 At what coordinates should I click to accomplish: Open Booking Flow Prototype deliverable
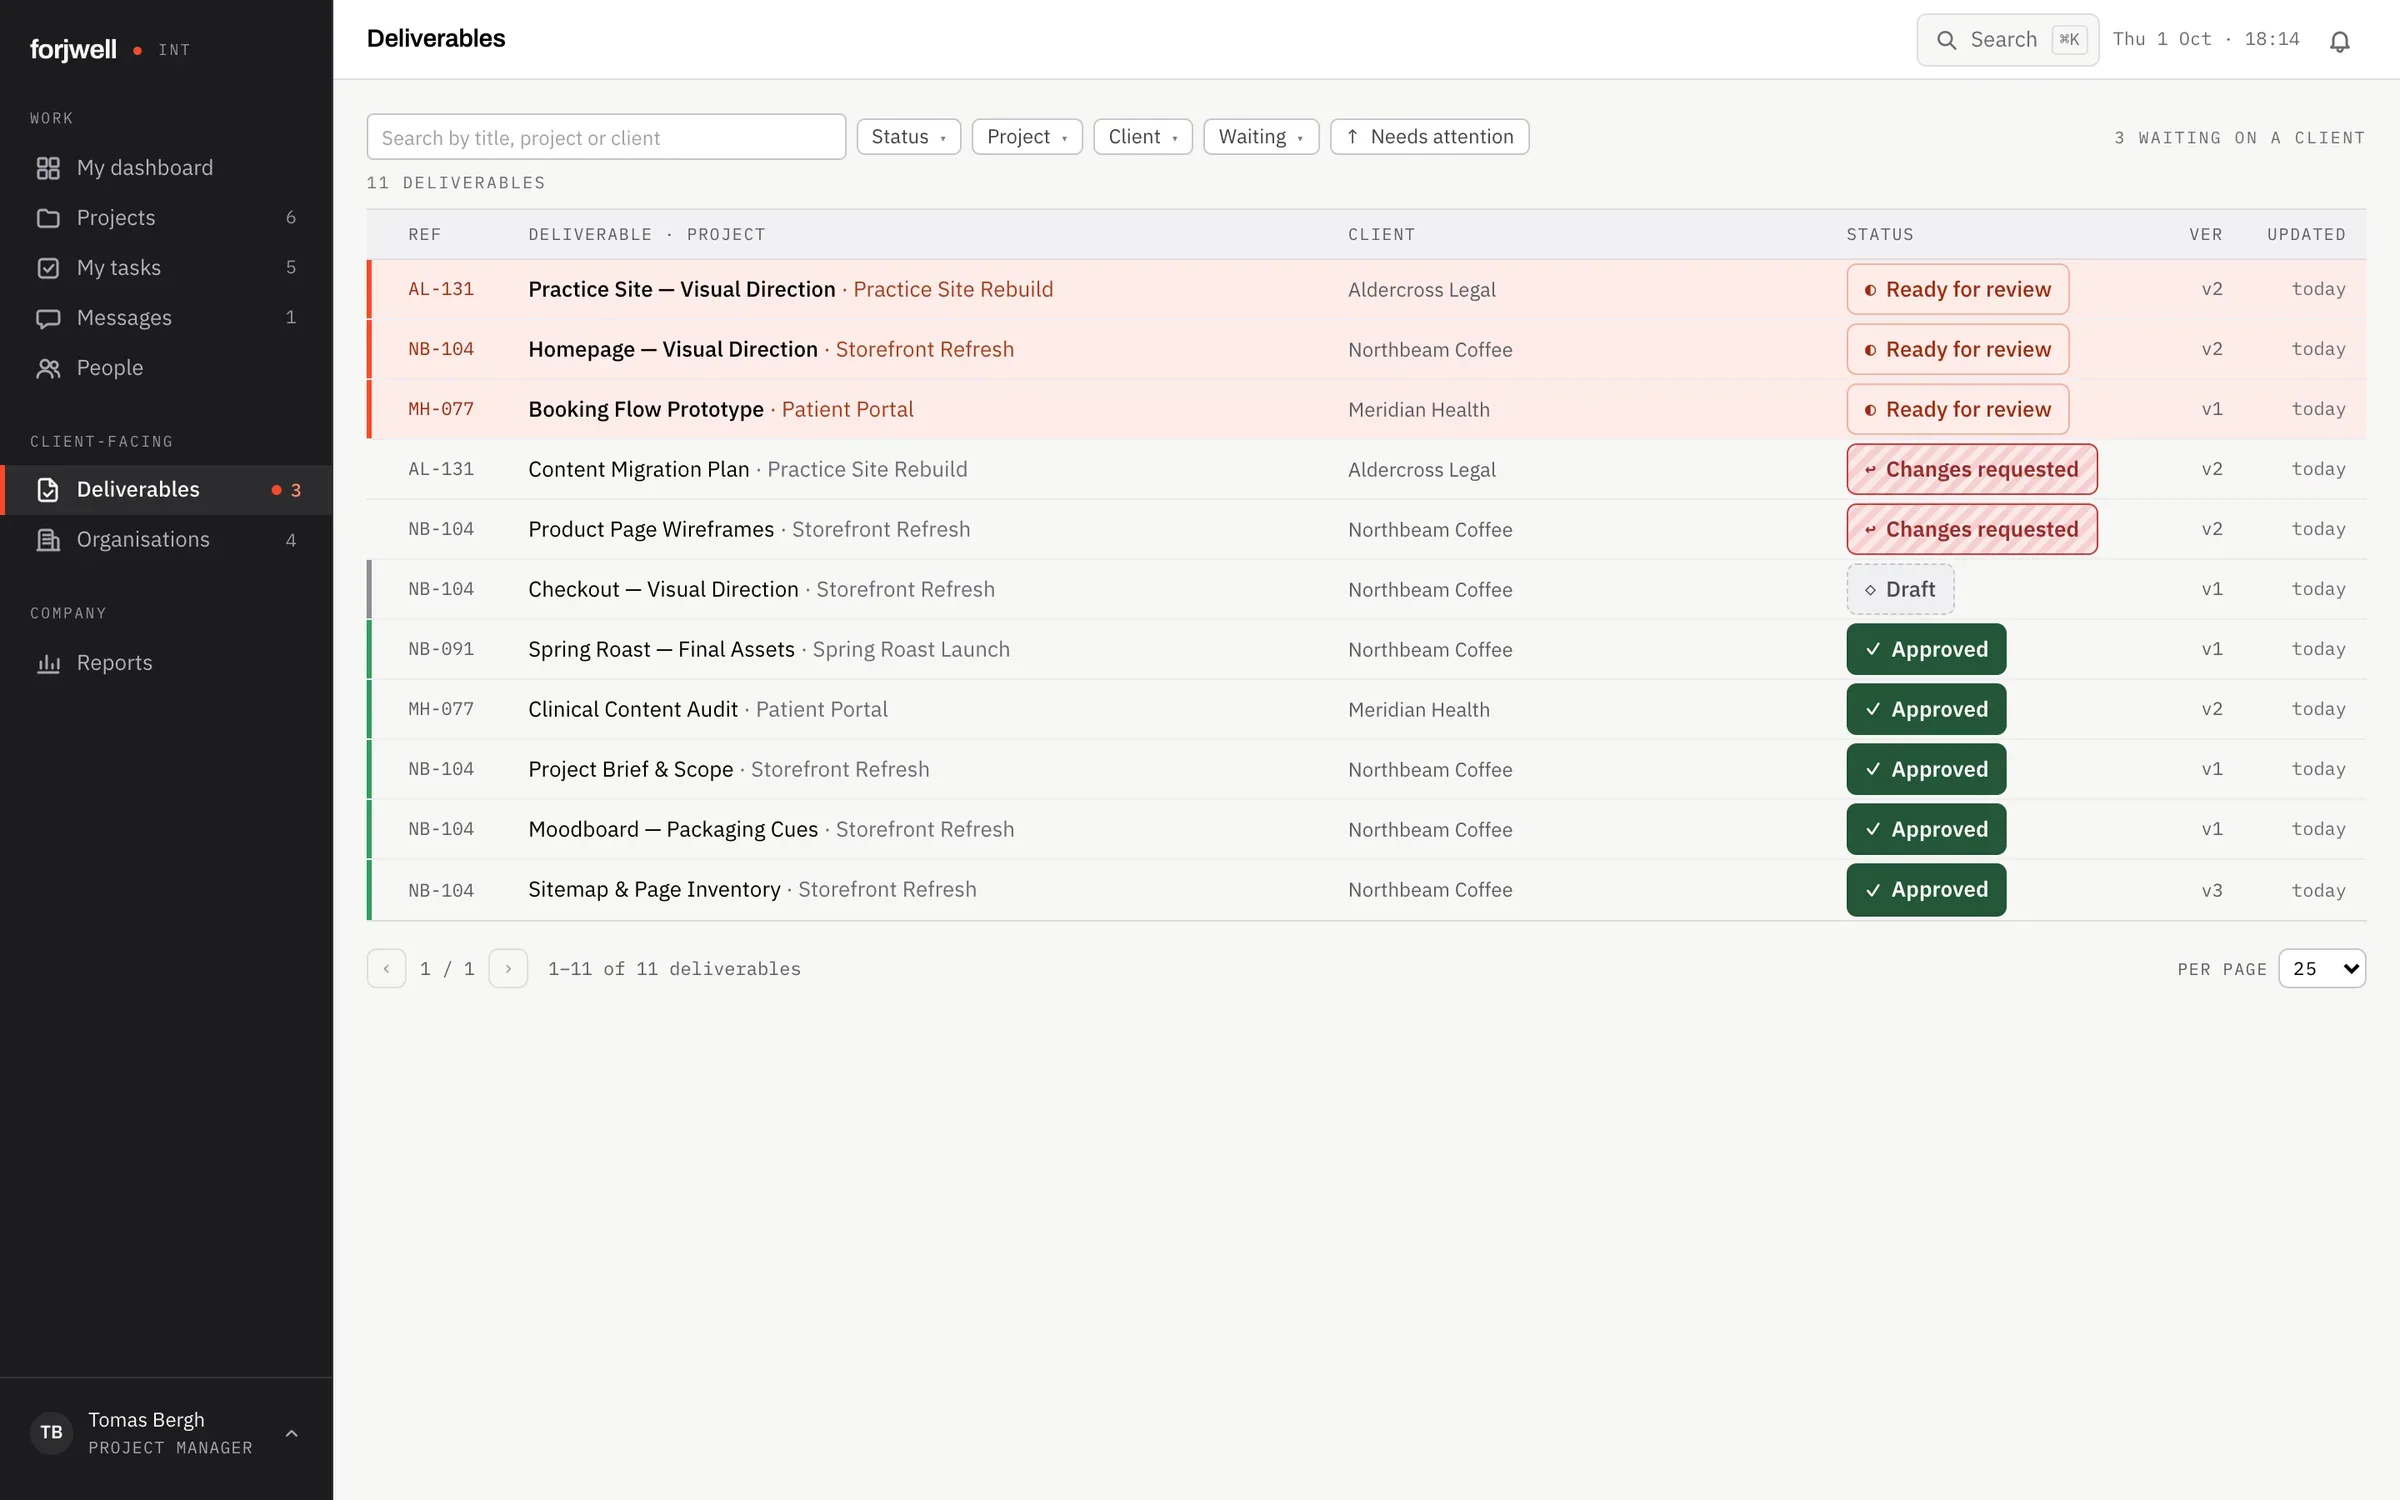pyautogui.click(x=645, y=409)
